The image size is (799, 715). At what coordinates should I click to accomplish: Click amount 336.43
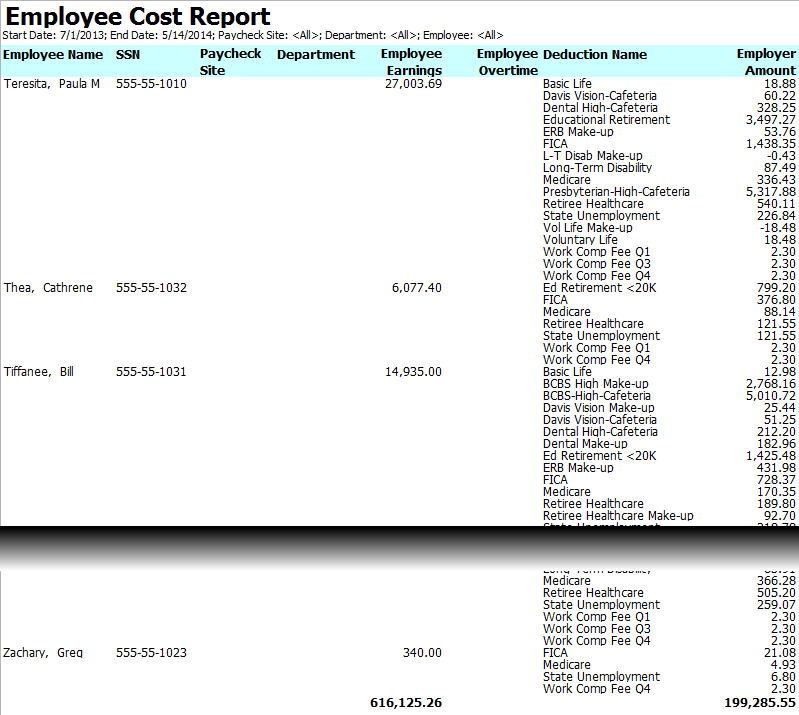pyautogui.click(x=776, y=180)
